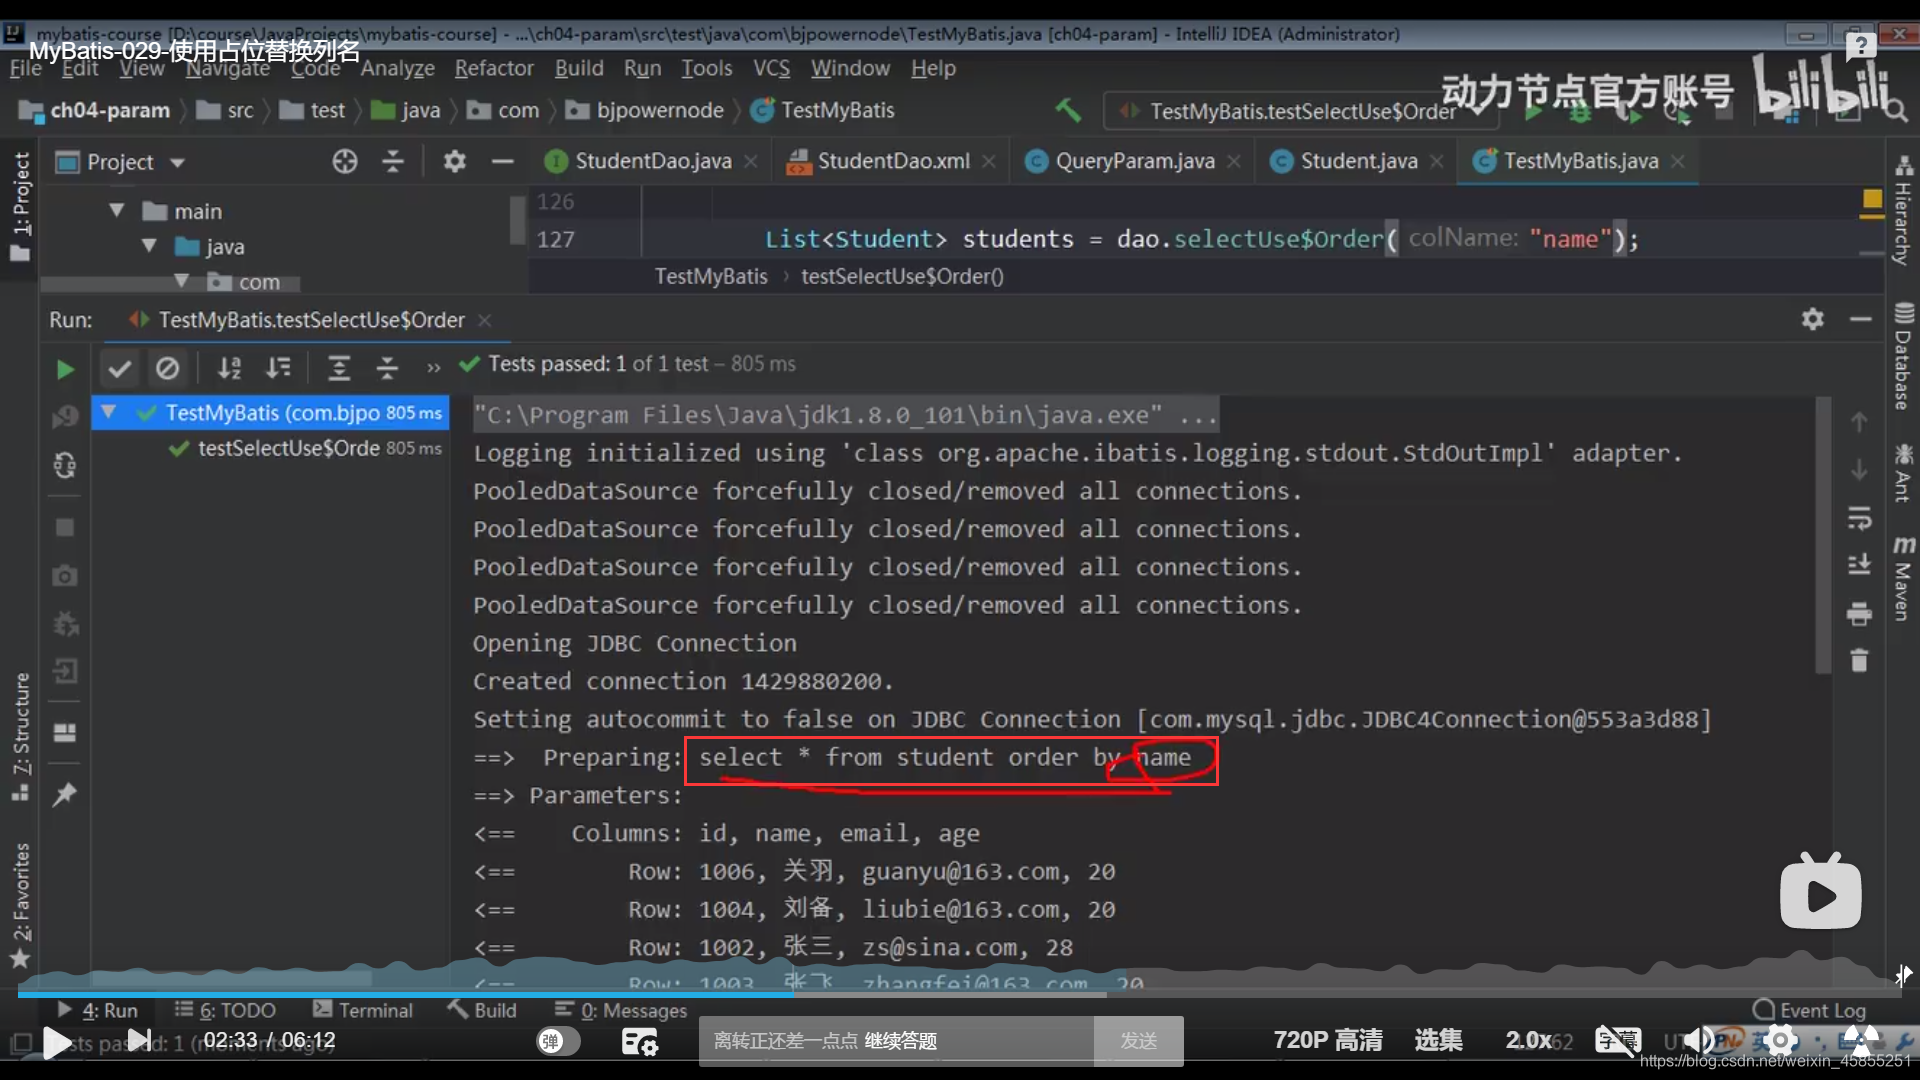Collapse the main folder node

(117, 211)
